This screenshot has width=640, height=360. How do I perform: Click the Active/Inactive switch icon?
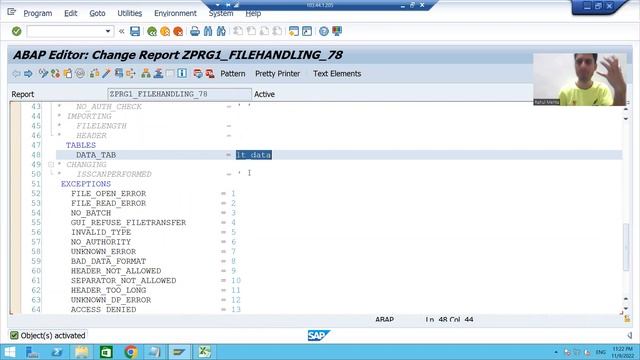coord(56,73)
